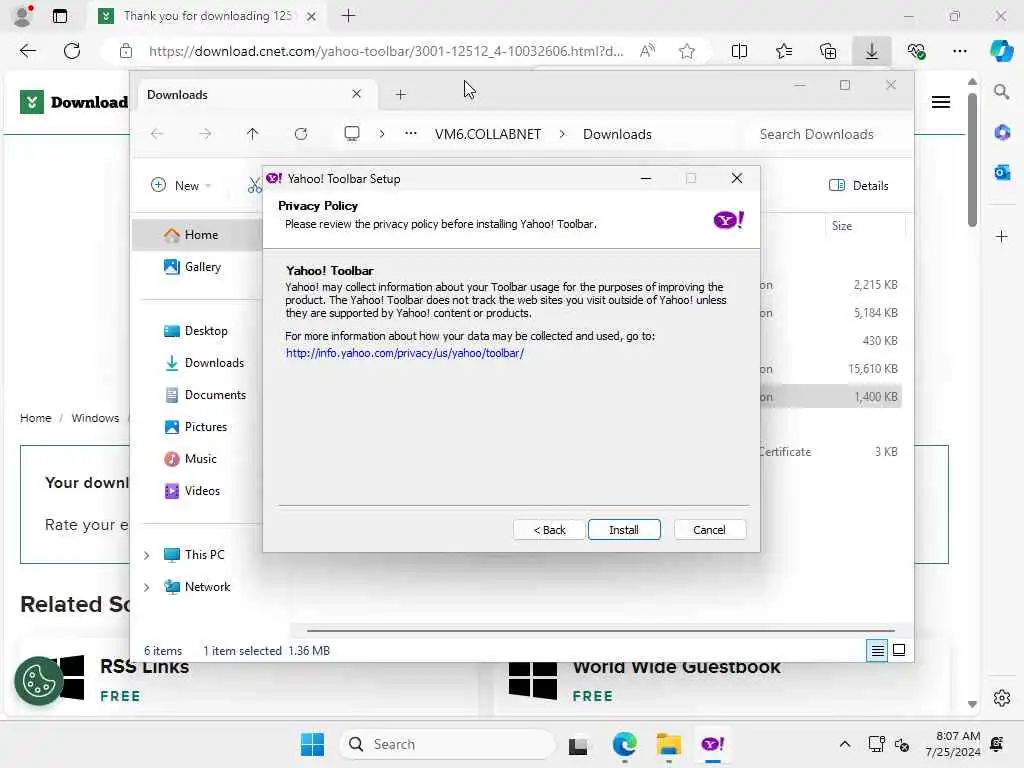This screenshot has width=1024, height=768.
Task: Expand Network tree node
Action: click(x=147, y=587)
